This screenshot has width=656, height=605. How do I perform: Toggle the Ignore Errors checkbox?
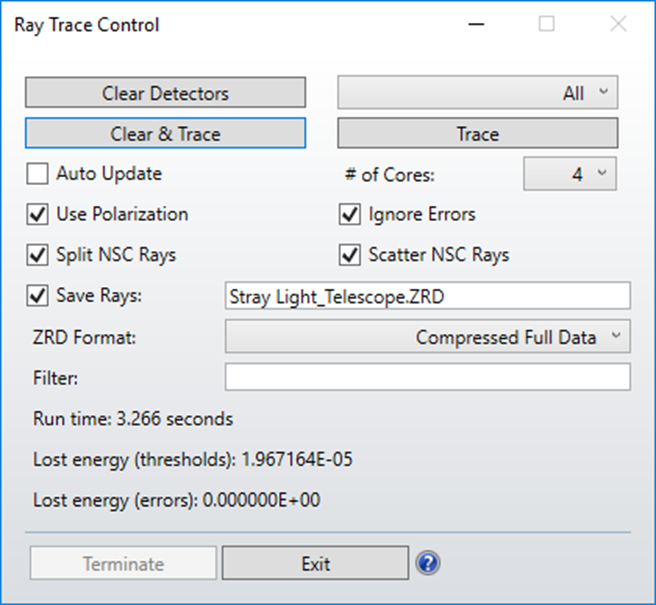pyautogui.click(x=350, y=214)
